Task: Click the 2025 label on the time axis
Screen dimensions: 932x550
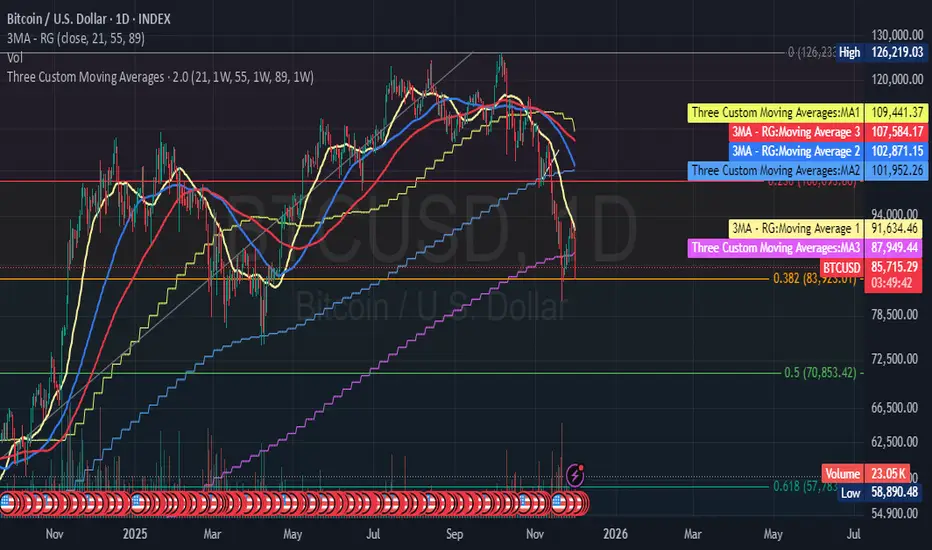Action: coord(135,534)
